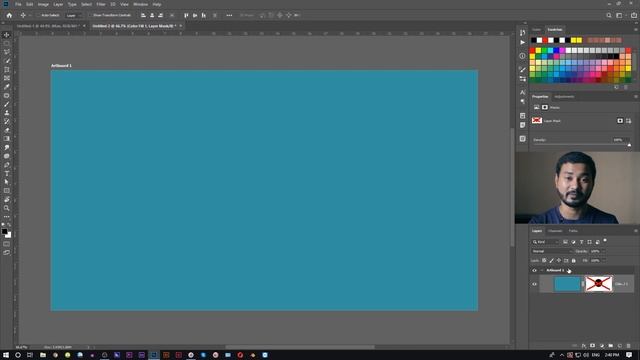
Task: Select the Frame tool
Action: point(7,78)
